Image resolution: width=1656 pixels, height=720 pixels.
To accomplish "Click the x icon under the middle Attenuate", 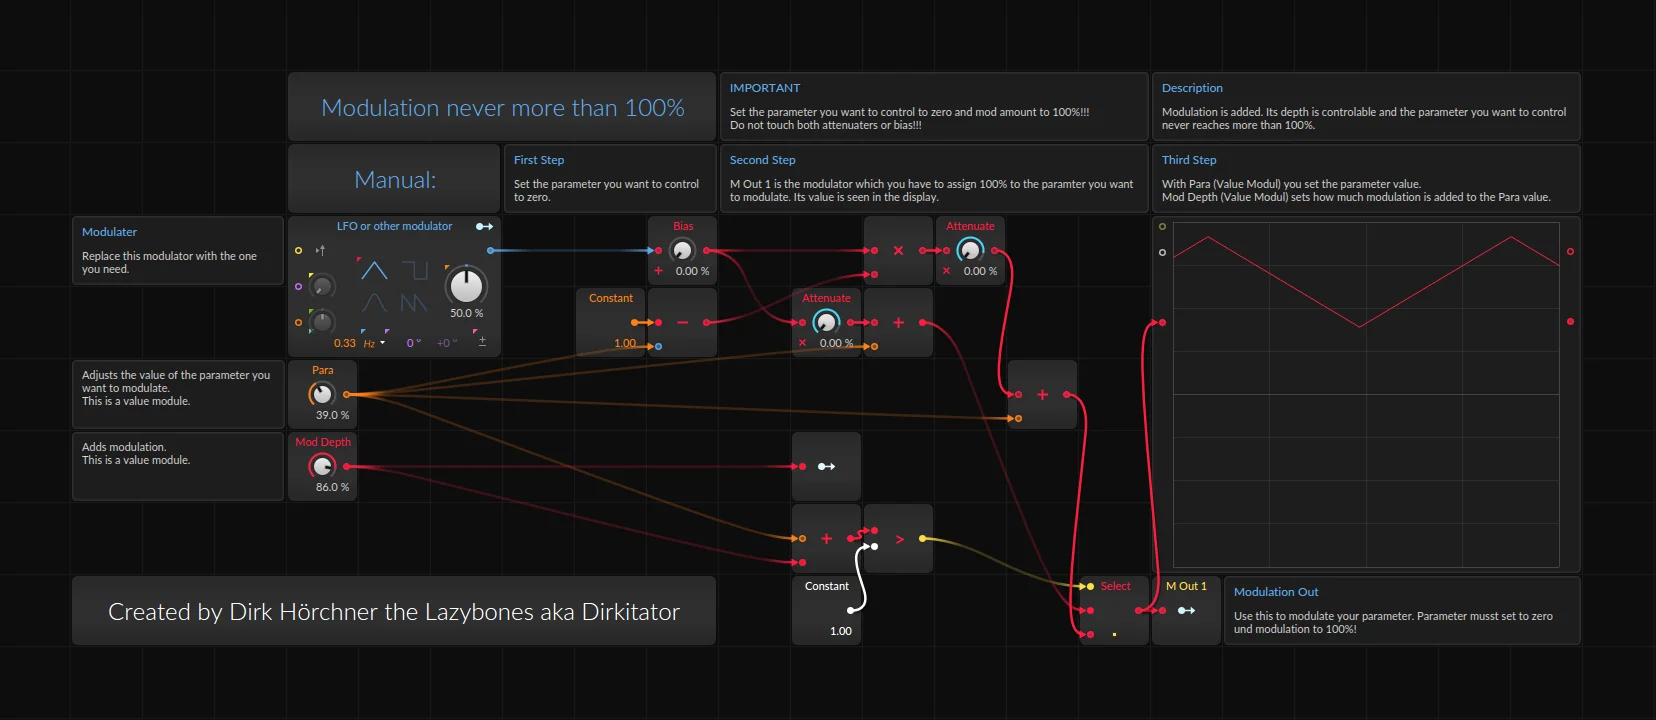I will pos(802,343).
